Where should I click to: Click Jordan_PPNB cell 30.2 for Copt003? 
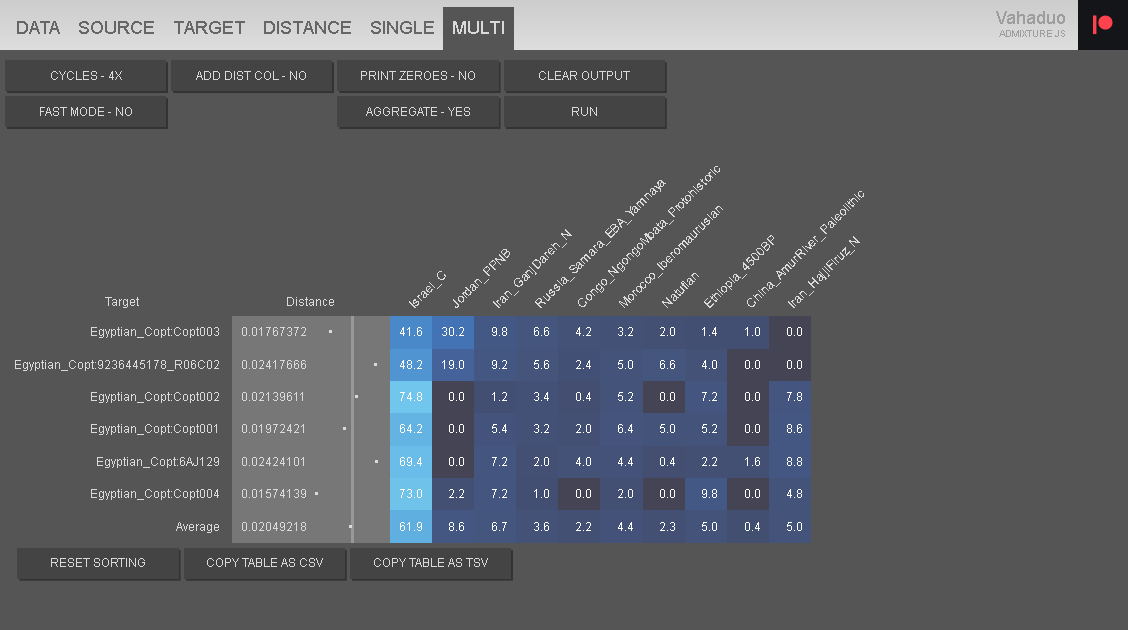[452, 332]
